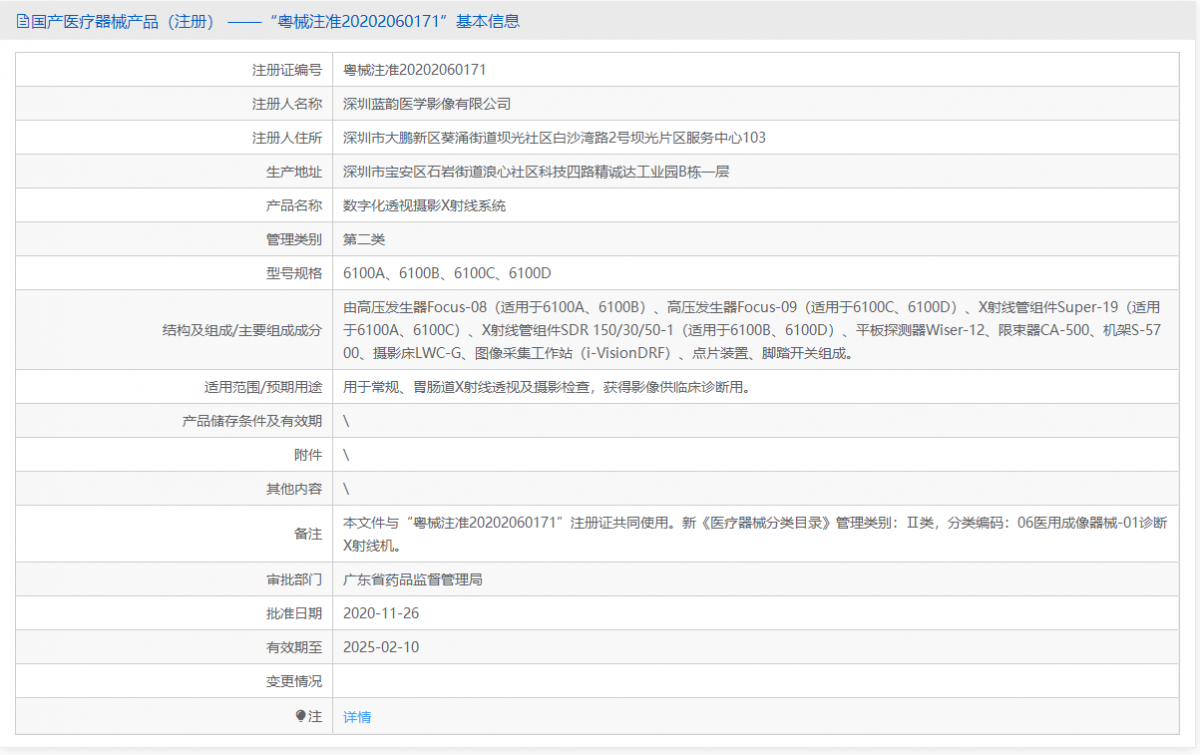Image resolution: width=1200 pixels, height=755 pixels.
Task: Select the 附件 row value
Action: [343, 454]
